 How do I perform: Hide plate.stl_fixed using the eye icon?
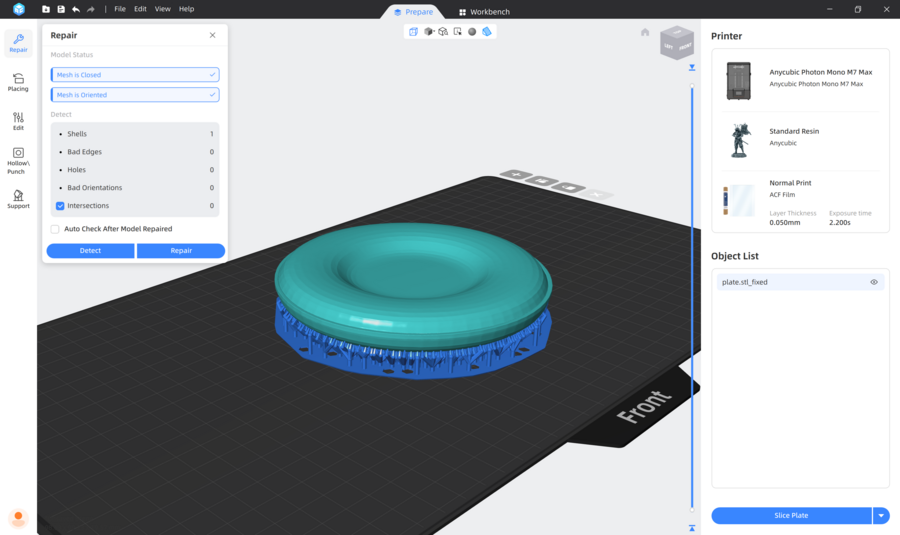[x=874, y=282]
